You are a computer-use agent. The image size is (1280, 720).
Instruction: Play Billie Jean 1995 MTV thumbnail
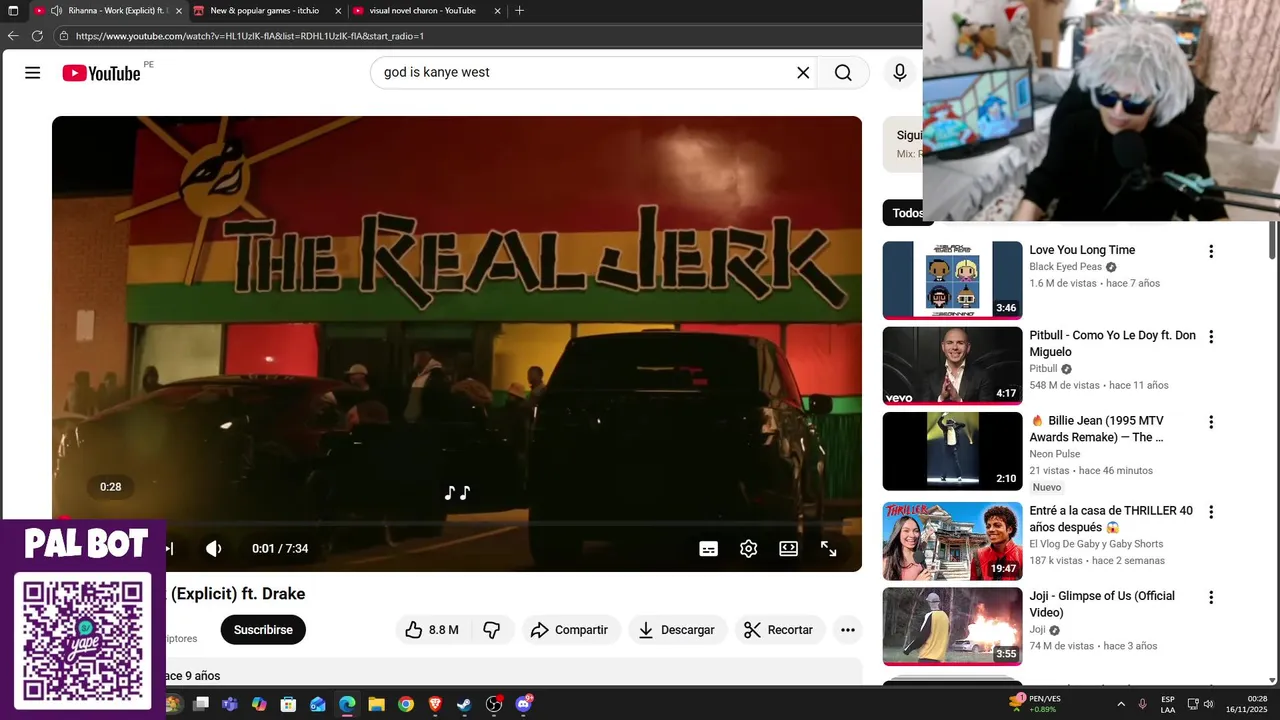[952, 451]
